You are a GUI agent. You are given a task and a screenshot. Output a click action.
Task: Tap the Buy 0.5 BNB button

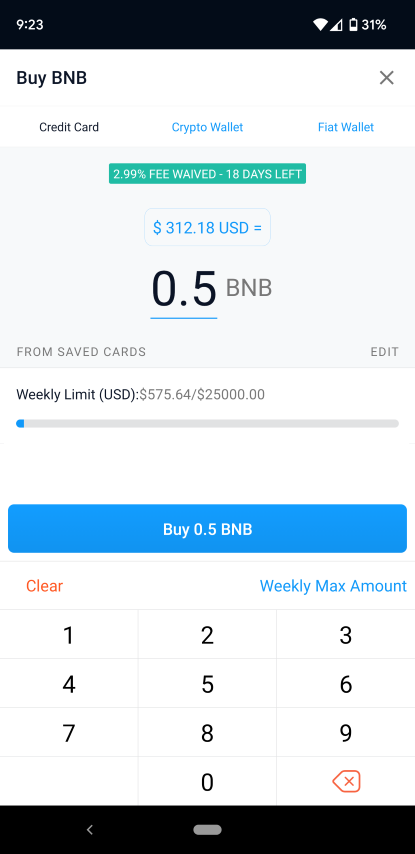point(208,529)
